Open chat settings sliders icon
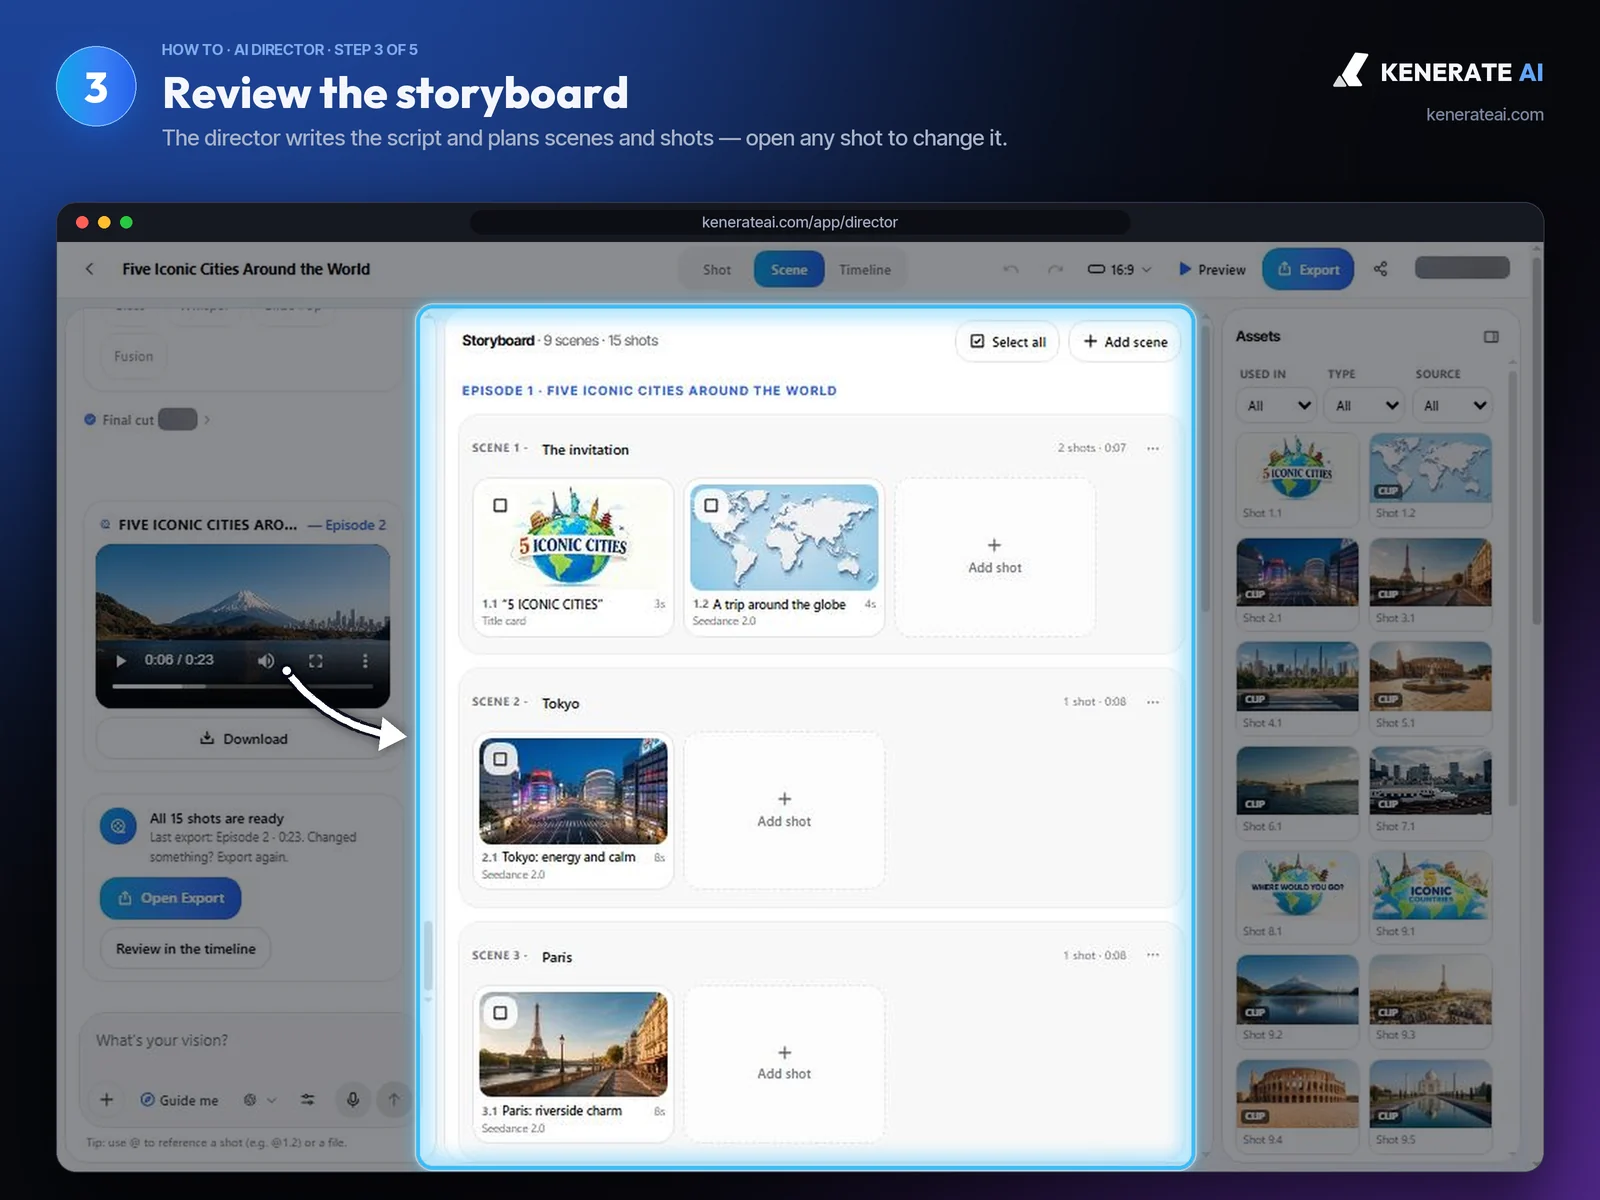The width and height of the screenshot is (1600, 1200). (308, 1099)
